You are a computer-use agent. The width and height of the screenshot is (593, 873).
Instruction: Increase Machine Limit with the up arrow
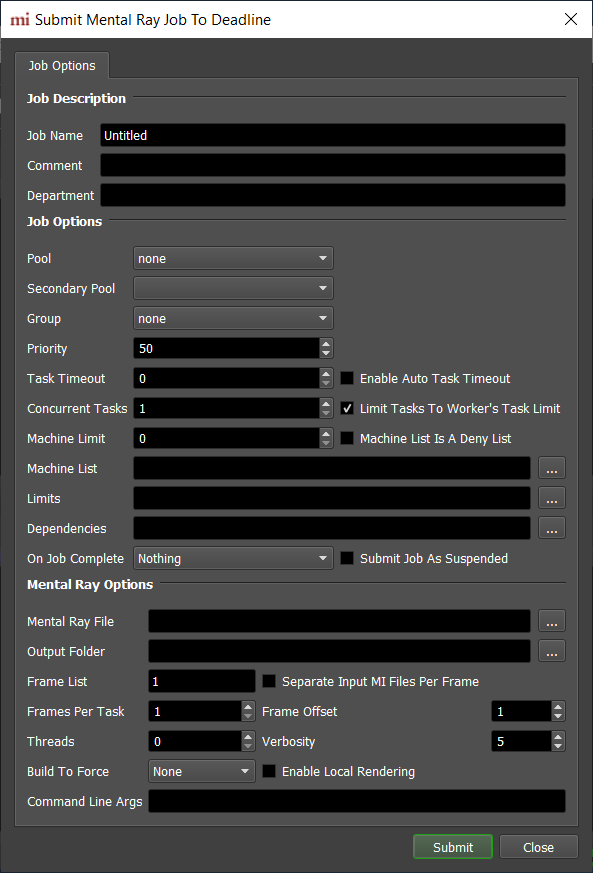point(326,434)
